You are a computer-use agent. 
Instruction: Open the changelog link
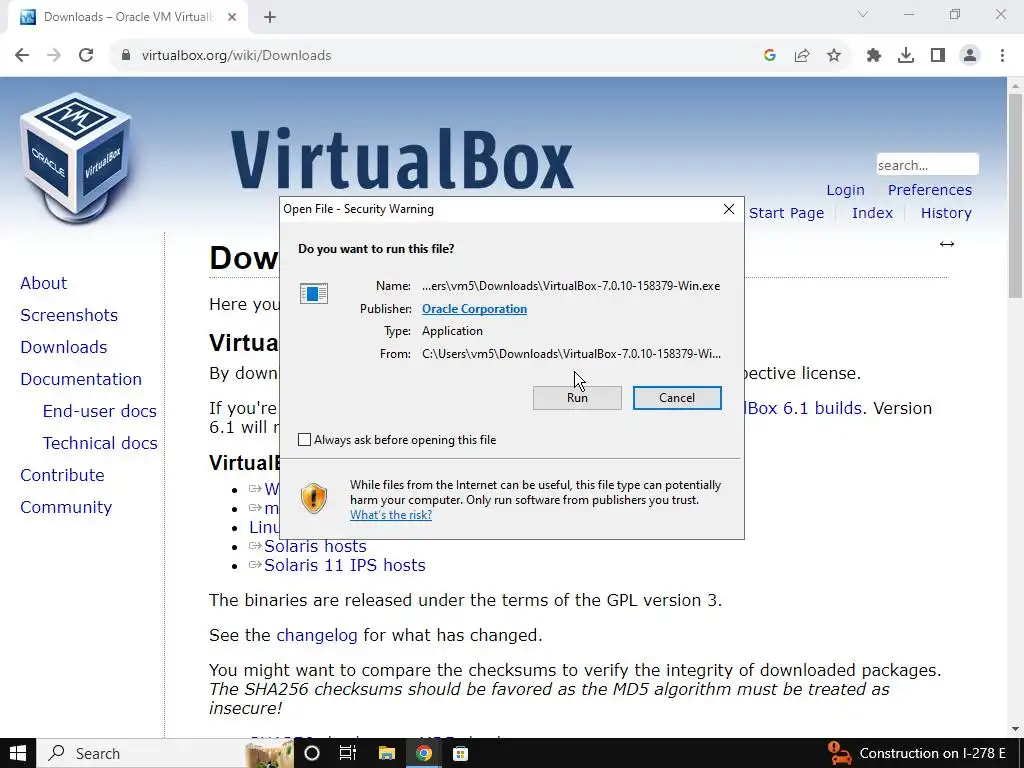click(317, 635)
